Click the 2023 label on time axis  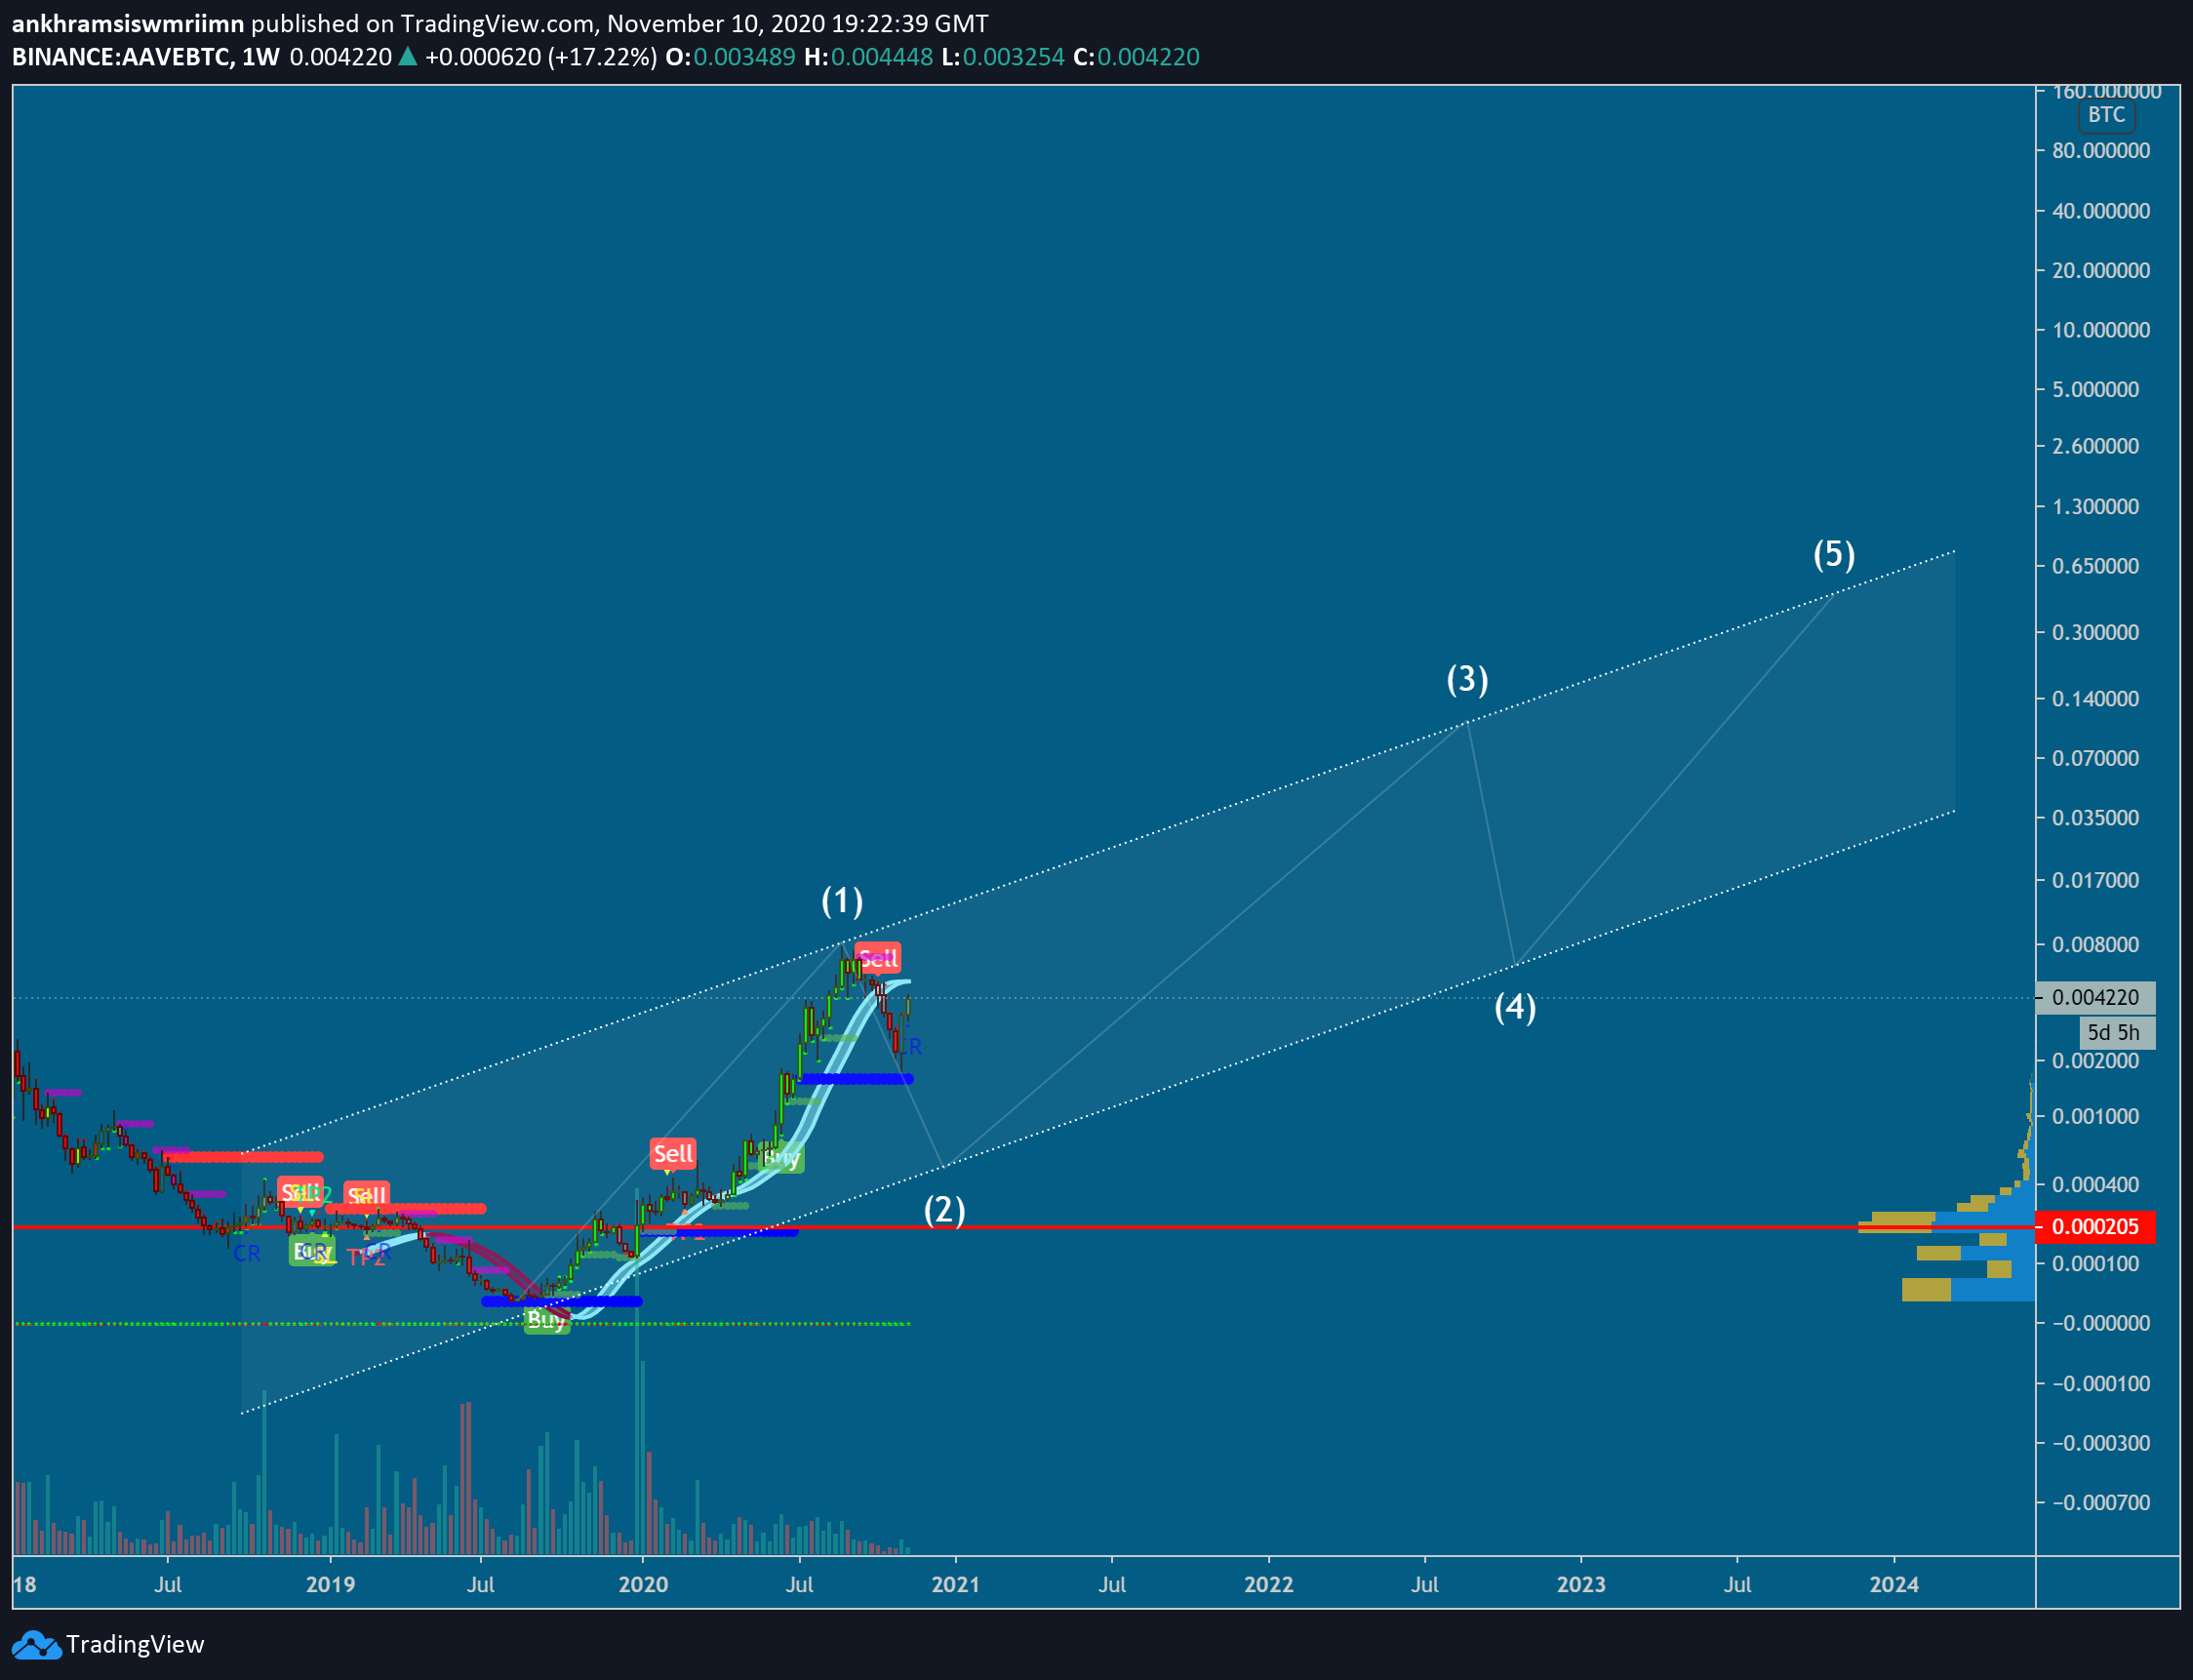1581,1585
